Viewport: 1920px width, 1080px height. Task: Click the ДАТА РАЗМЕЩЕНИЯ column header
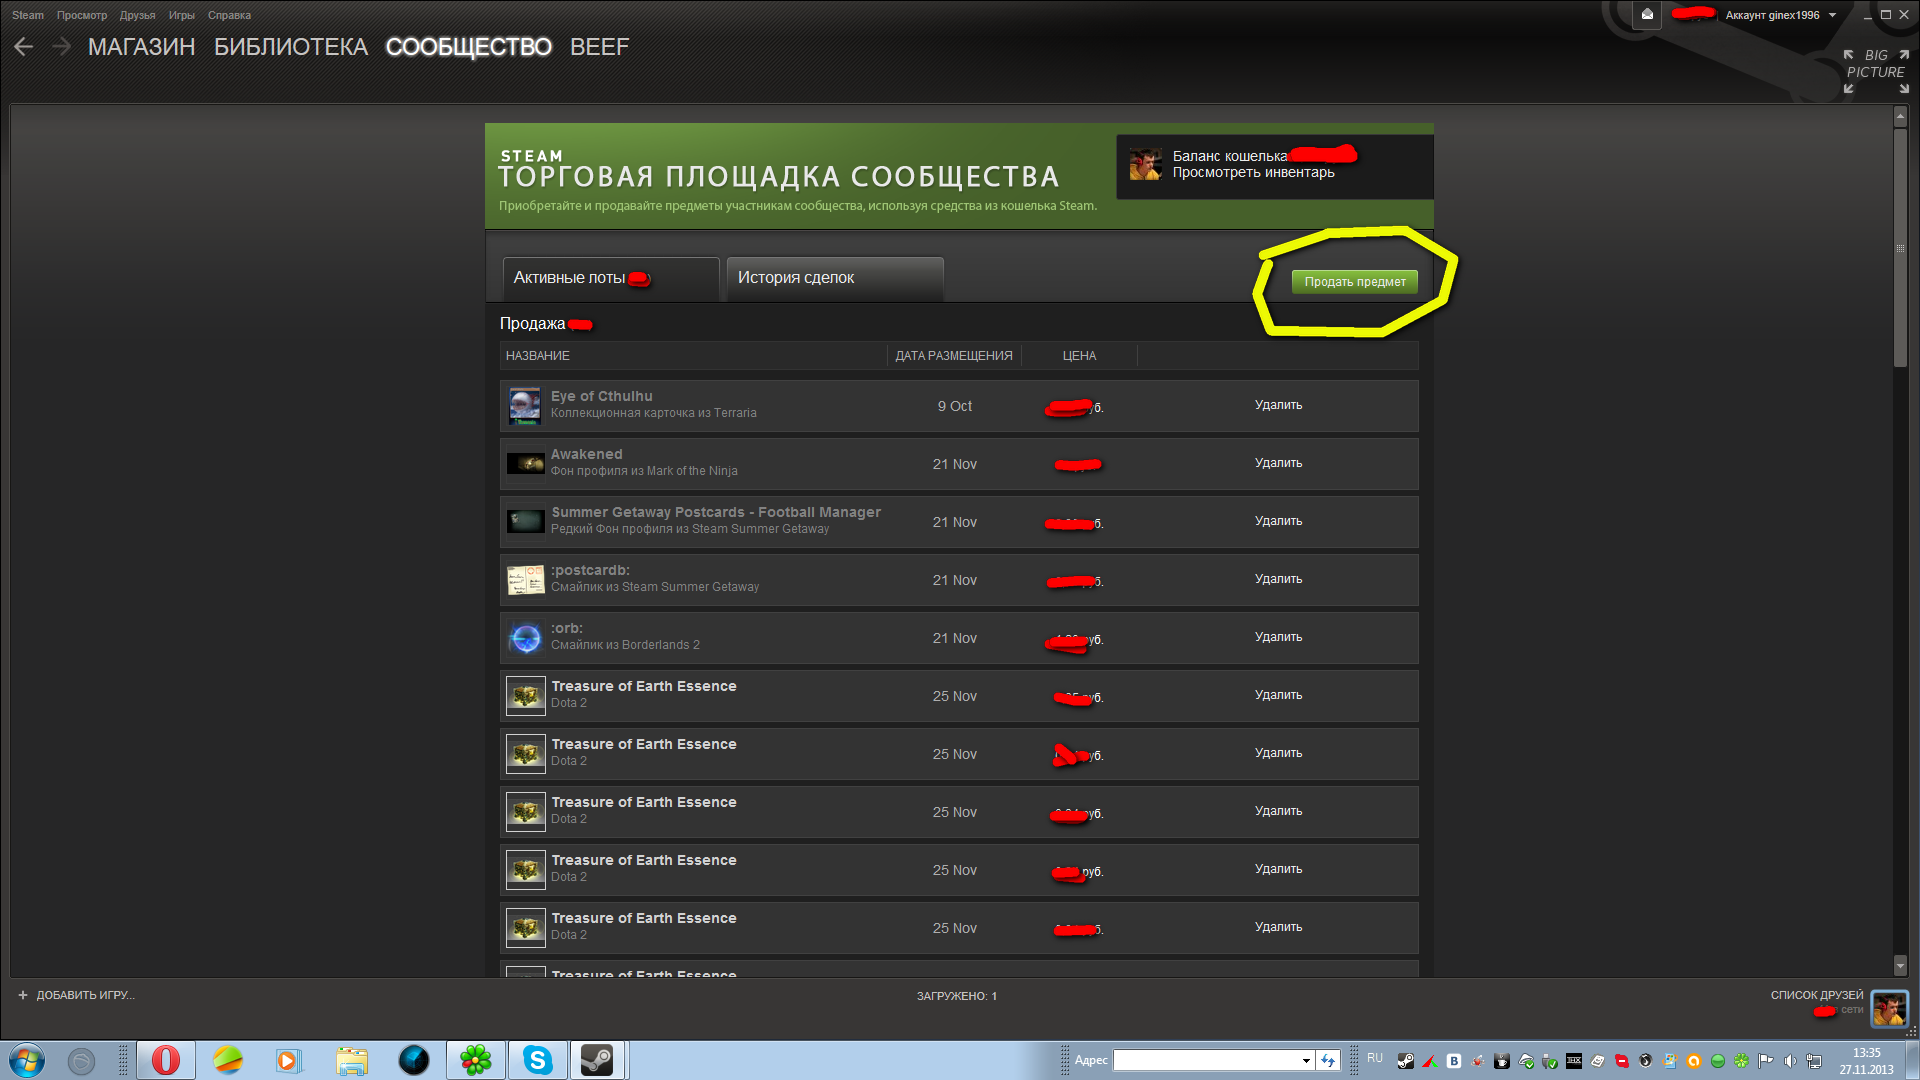[953, 356]
